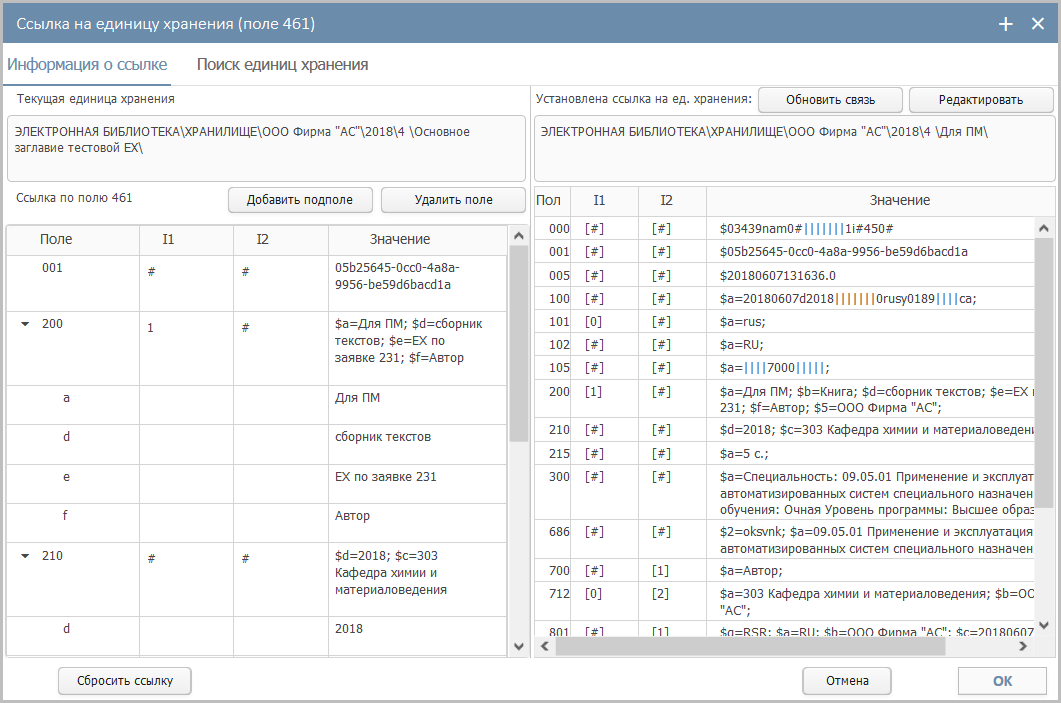This screenshot has height=703, width=1061.
Task: Collapse field 200 in the left tree
Action: point(25,324)
